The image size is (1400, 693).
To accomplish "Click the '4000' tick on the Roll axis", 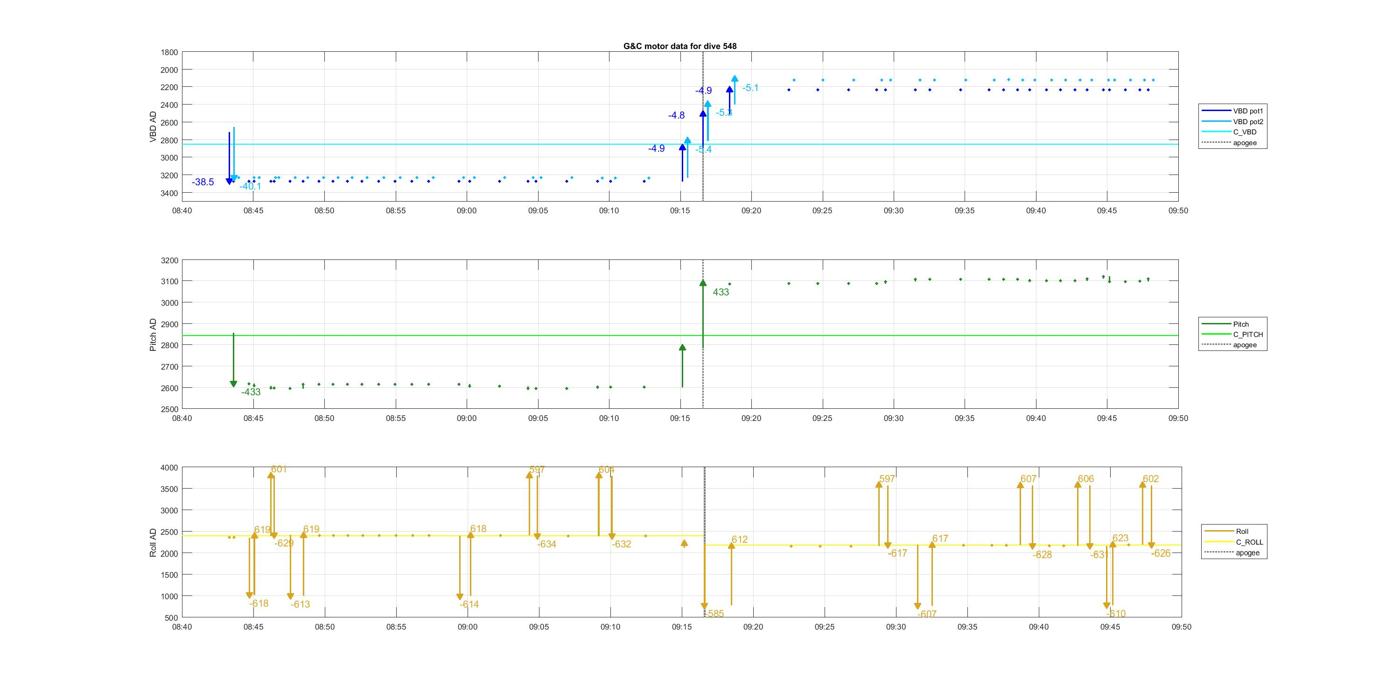I will [x=169, y=467].
